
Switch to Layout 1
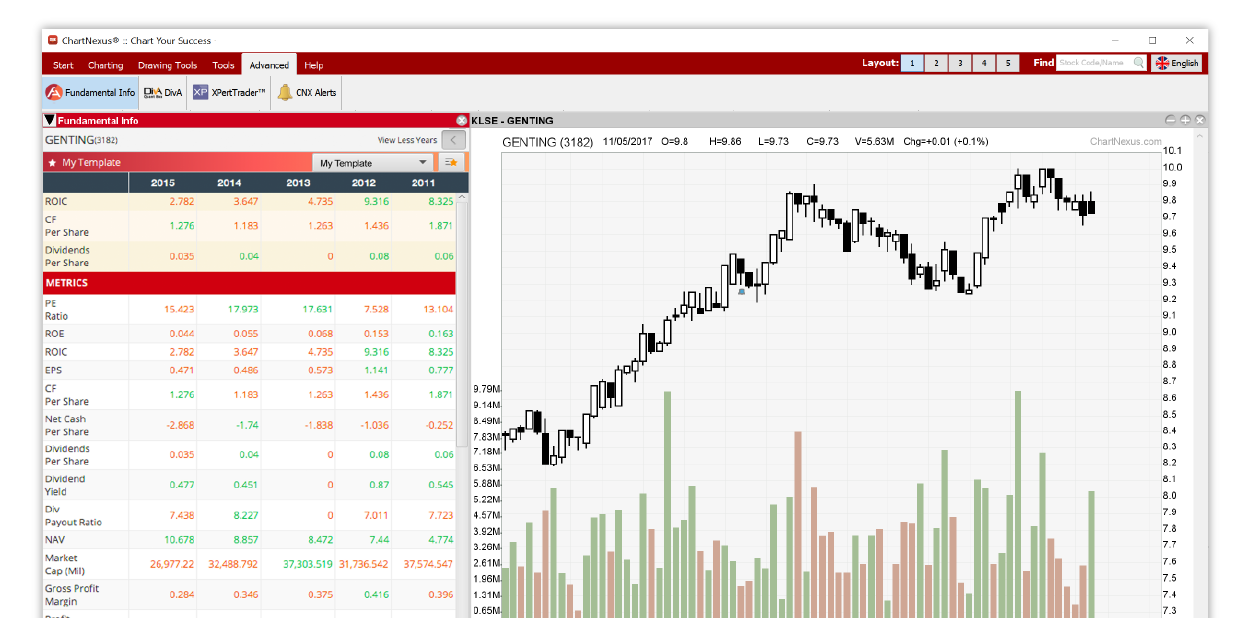tap(912, 63)
